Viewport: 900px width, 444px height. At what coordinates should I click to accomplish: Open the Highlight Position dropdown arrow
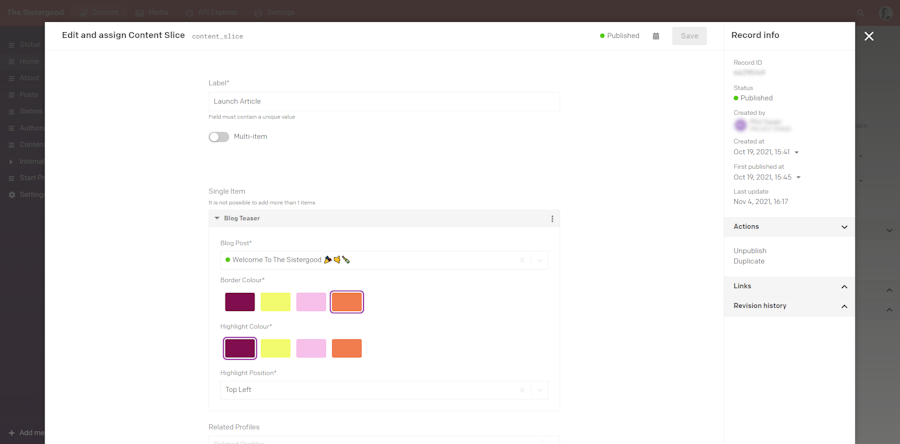tap(540, 390)
